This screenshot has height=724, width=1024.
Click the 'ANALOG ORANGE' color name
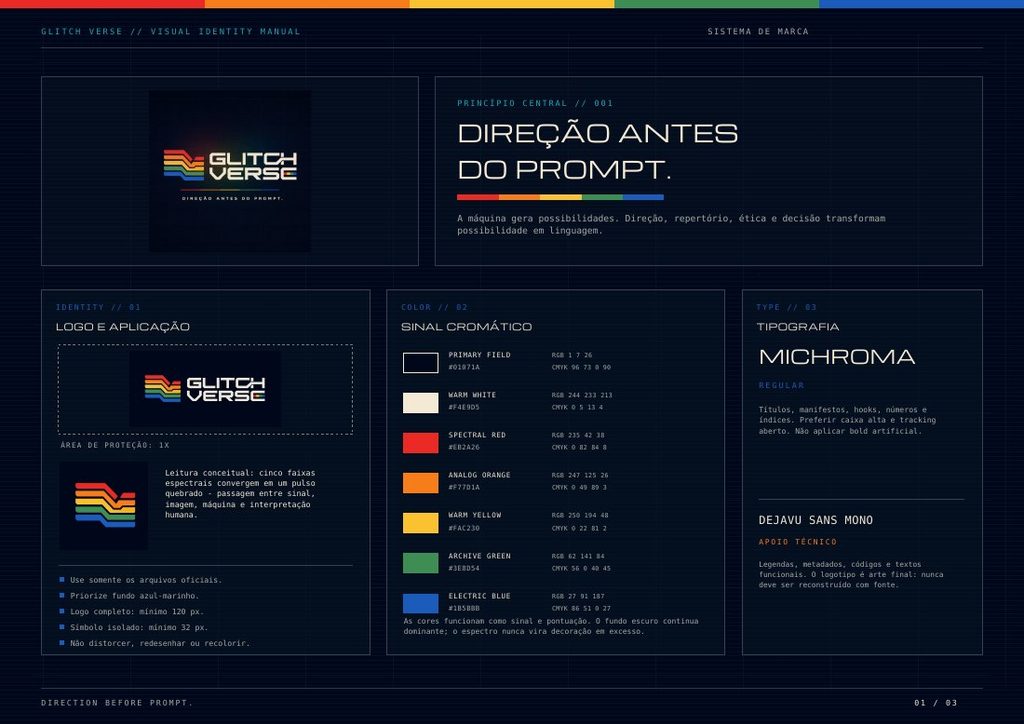(x=479, y=475)
